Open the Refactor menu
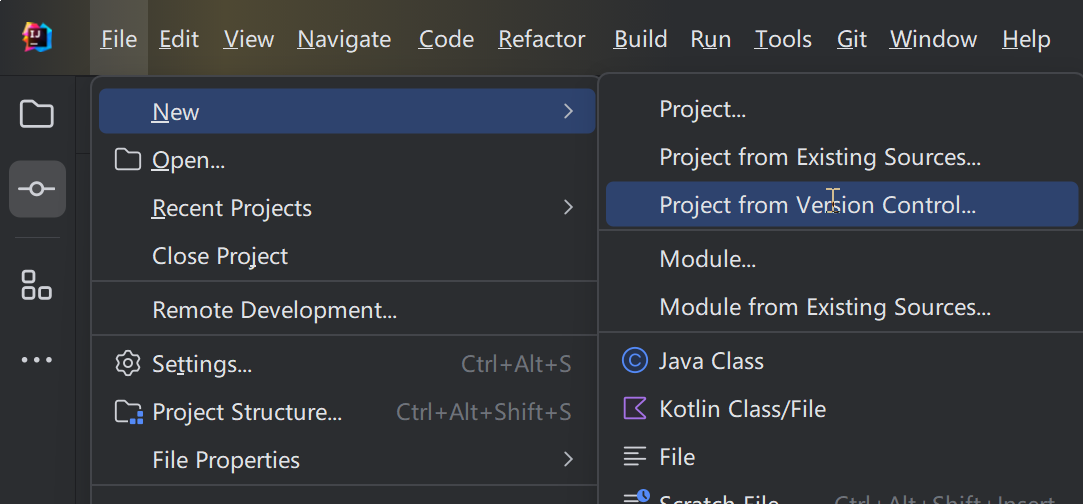The height and width of the screenshot is (504, 1083). [542, 39]
